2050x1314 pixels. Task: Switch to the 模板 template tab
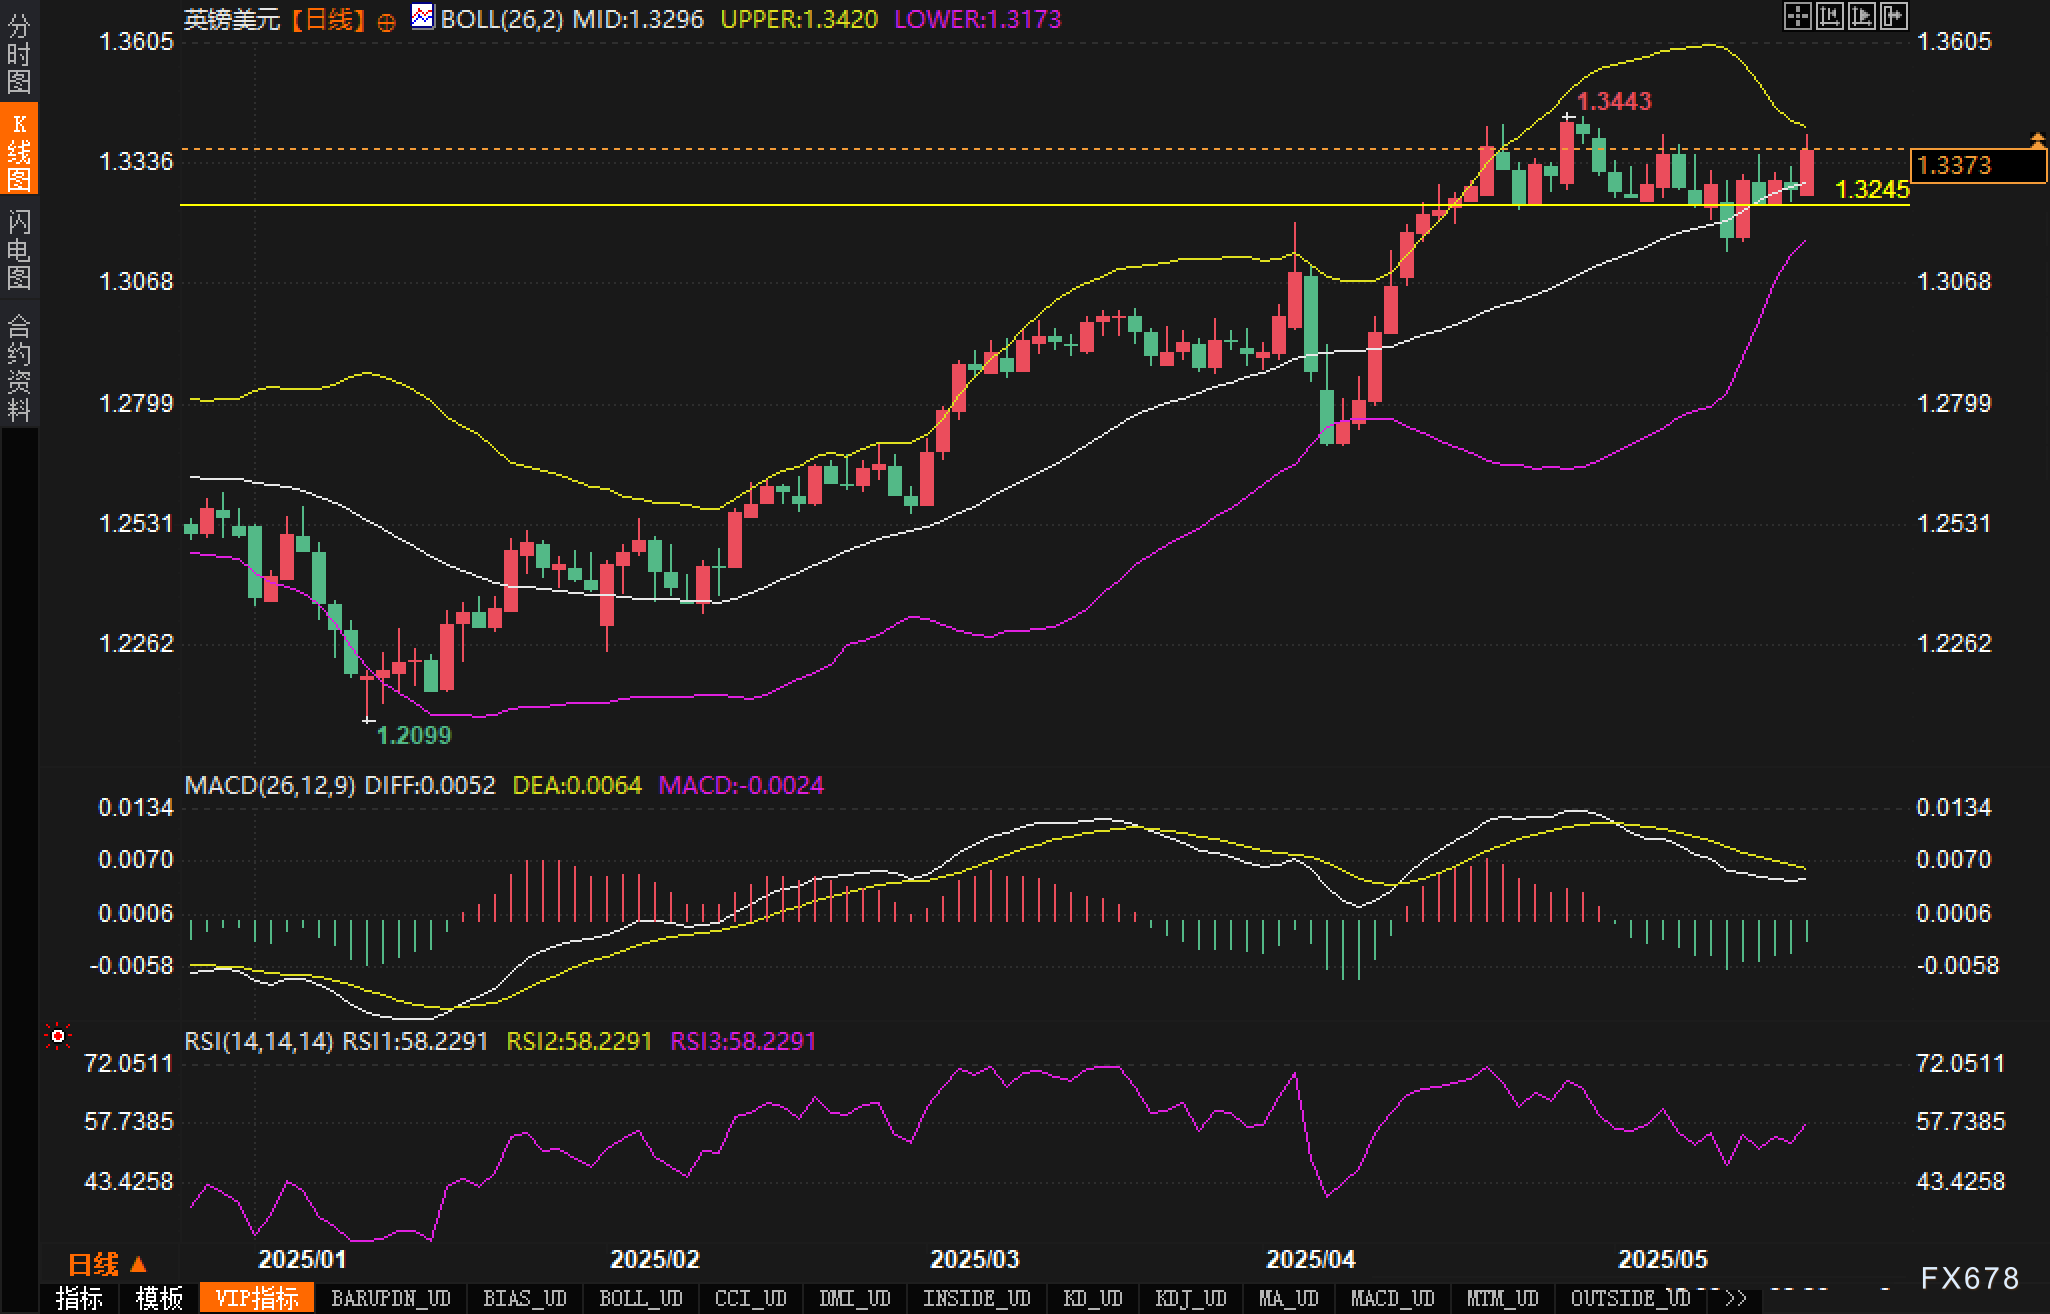[x=159, y=1298]
